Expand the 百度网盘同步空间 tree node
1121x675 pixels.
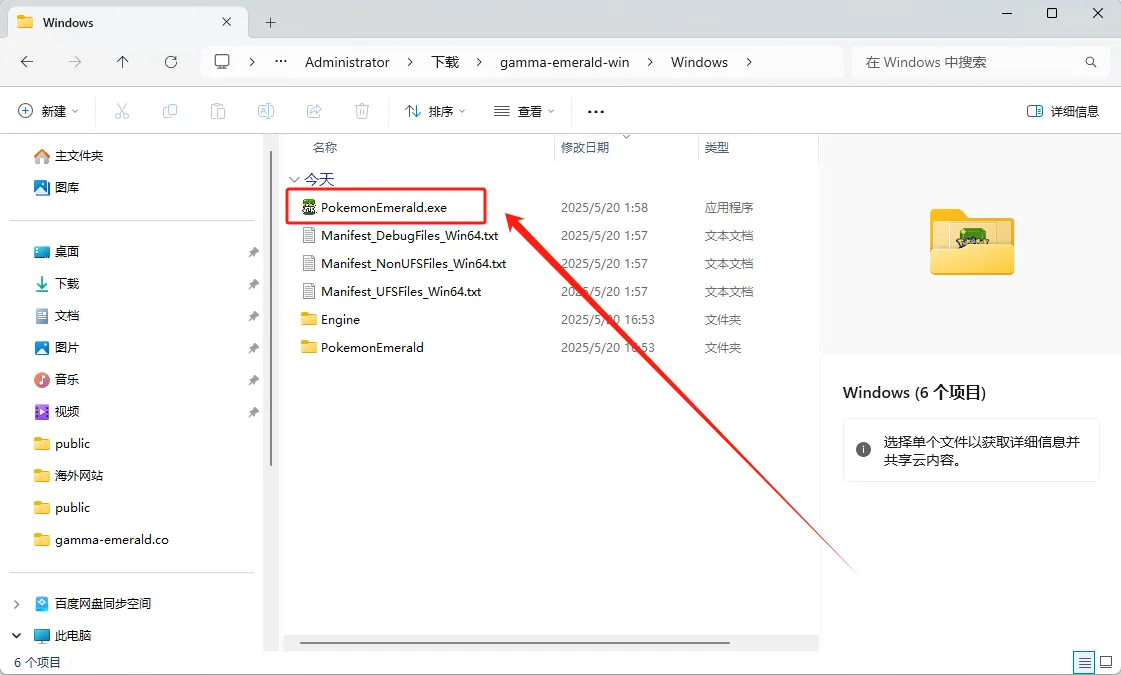[16, 604]
